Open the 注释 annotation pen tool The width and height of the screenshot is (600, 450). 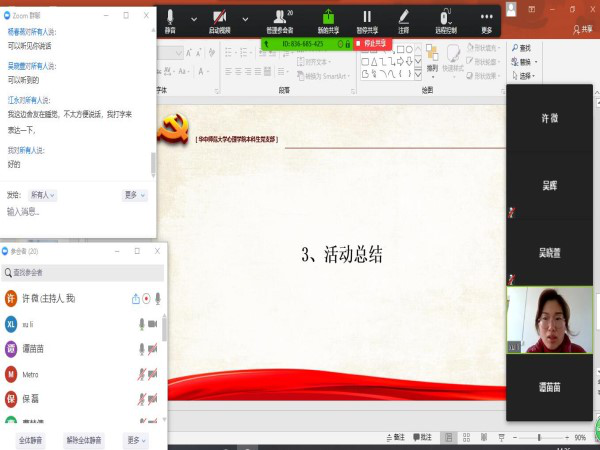(x=404, y=18)
